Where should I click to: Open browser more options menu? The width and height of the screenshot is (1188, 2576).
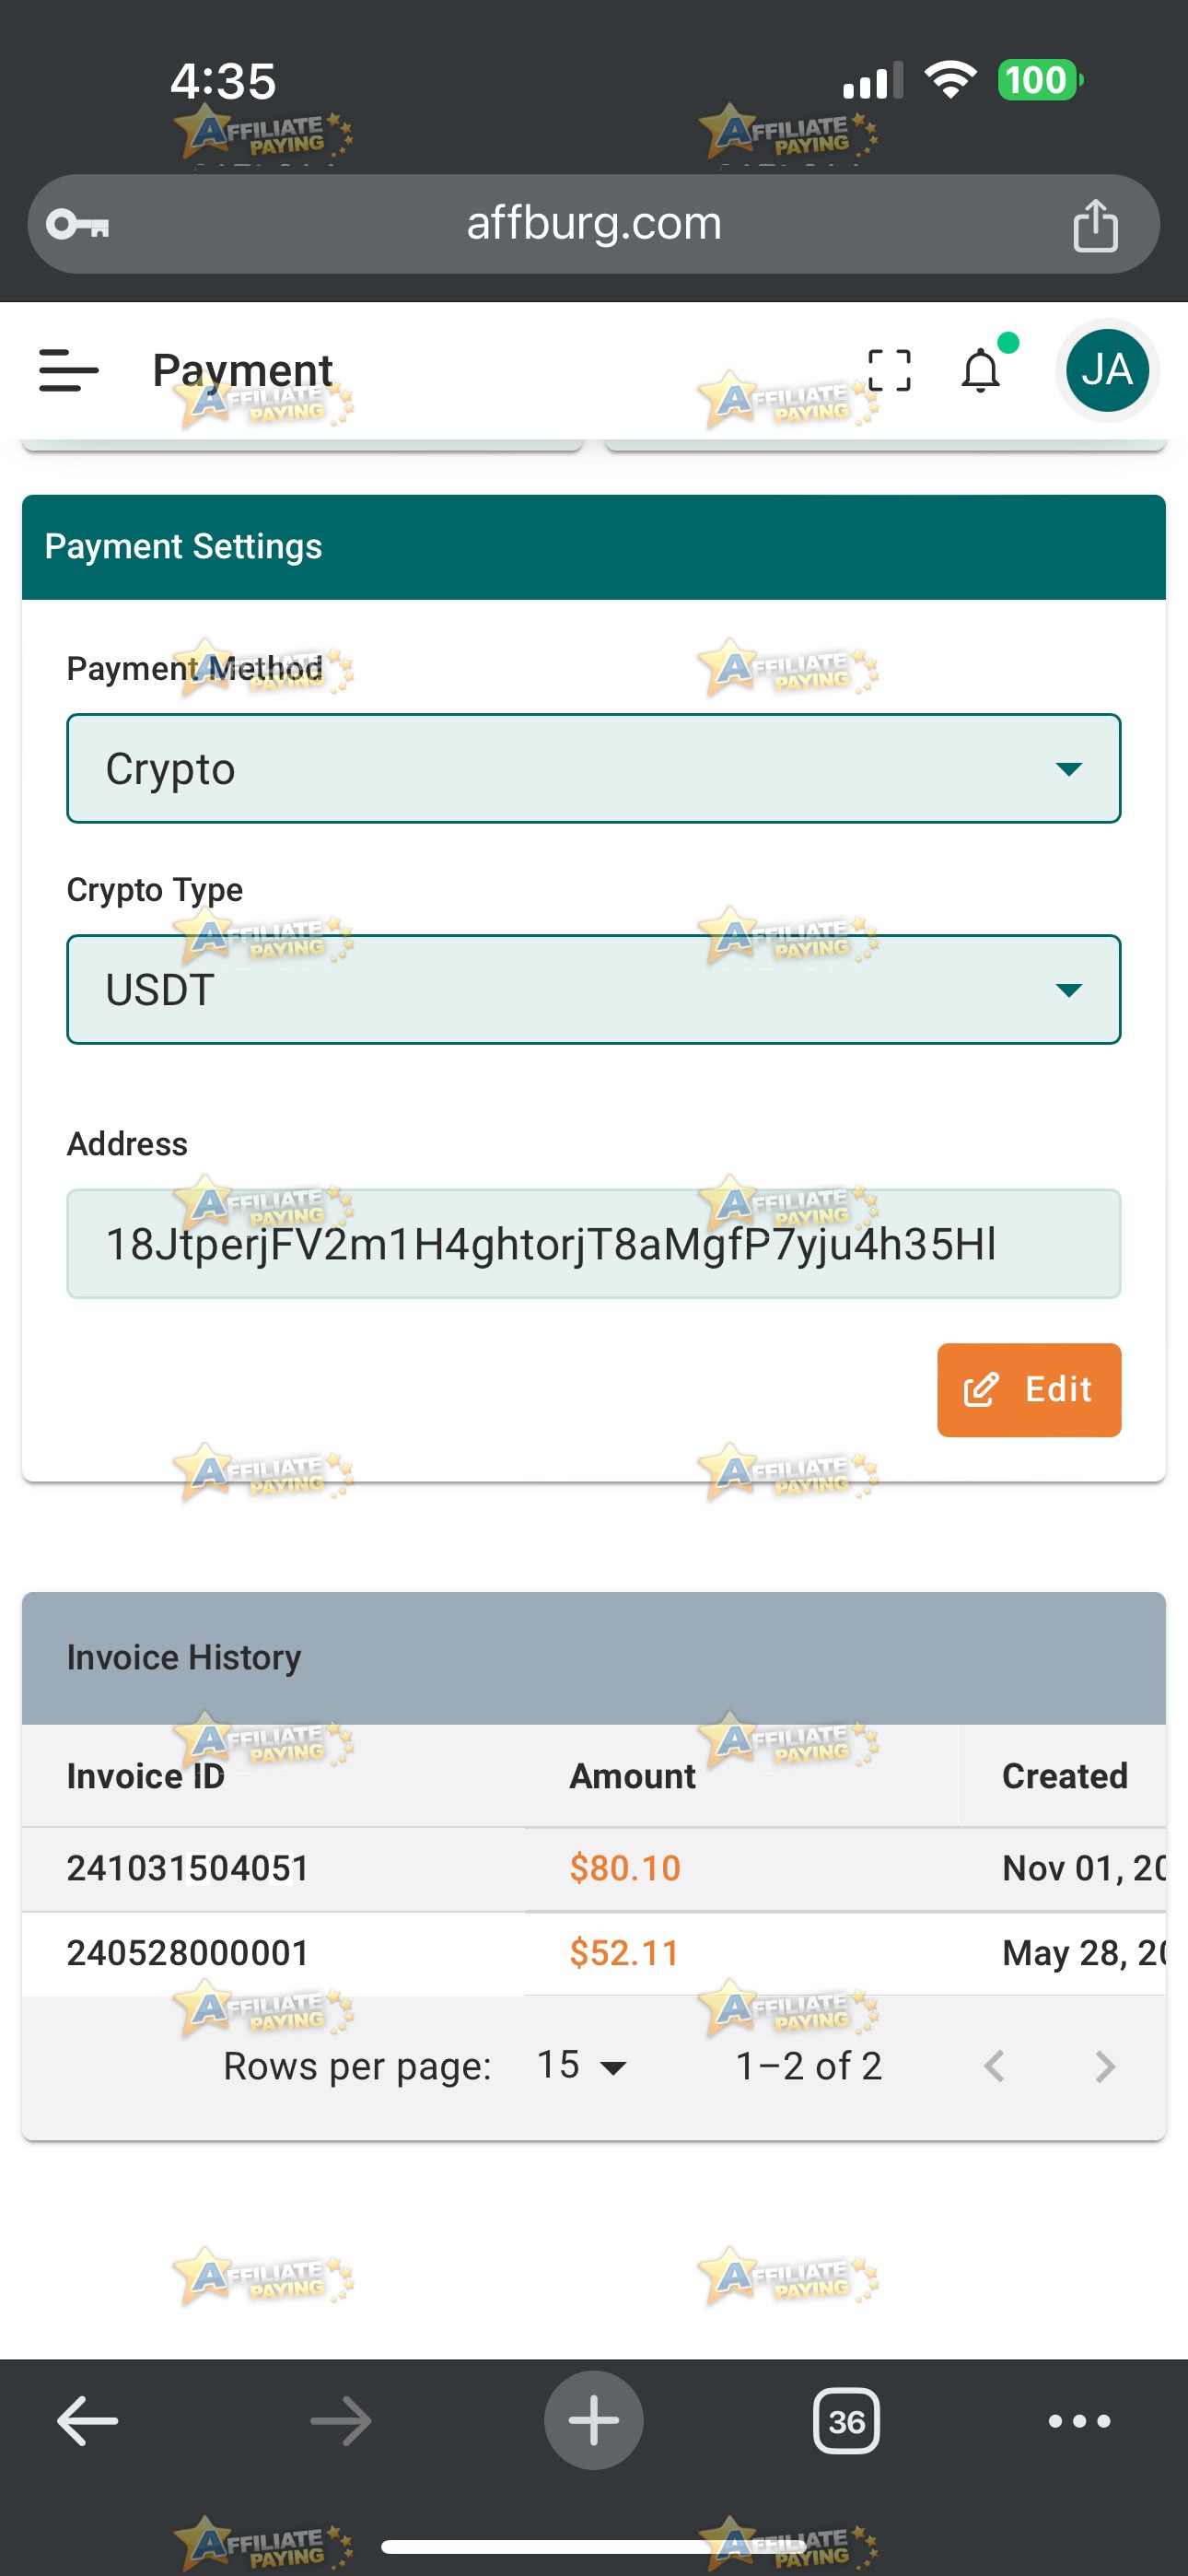[1079, 2421]
